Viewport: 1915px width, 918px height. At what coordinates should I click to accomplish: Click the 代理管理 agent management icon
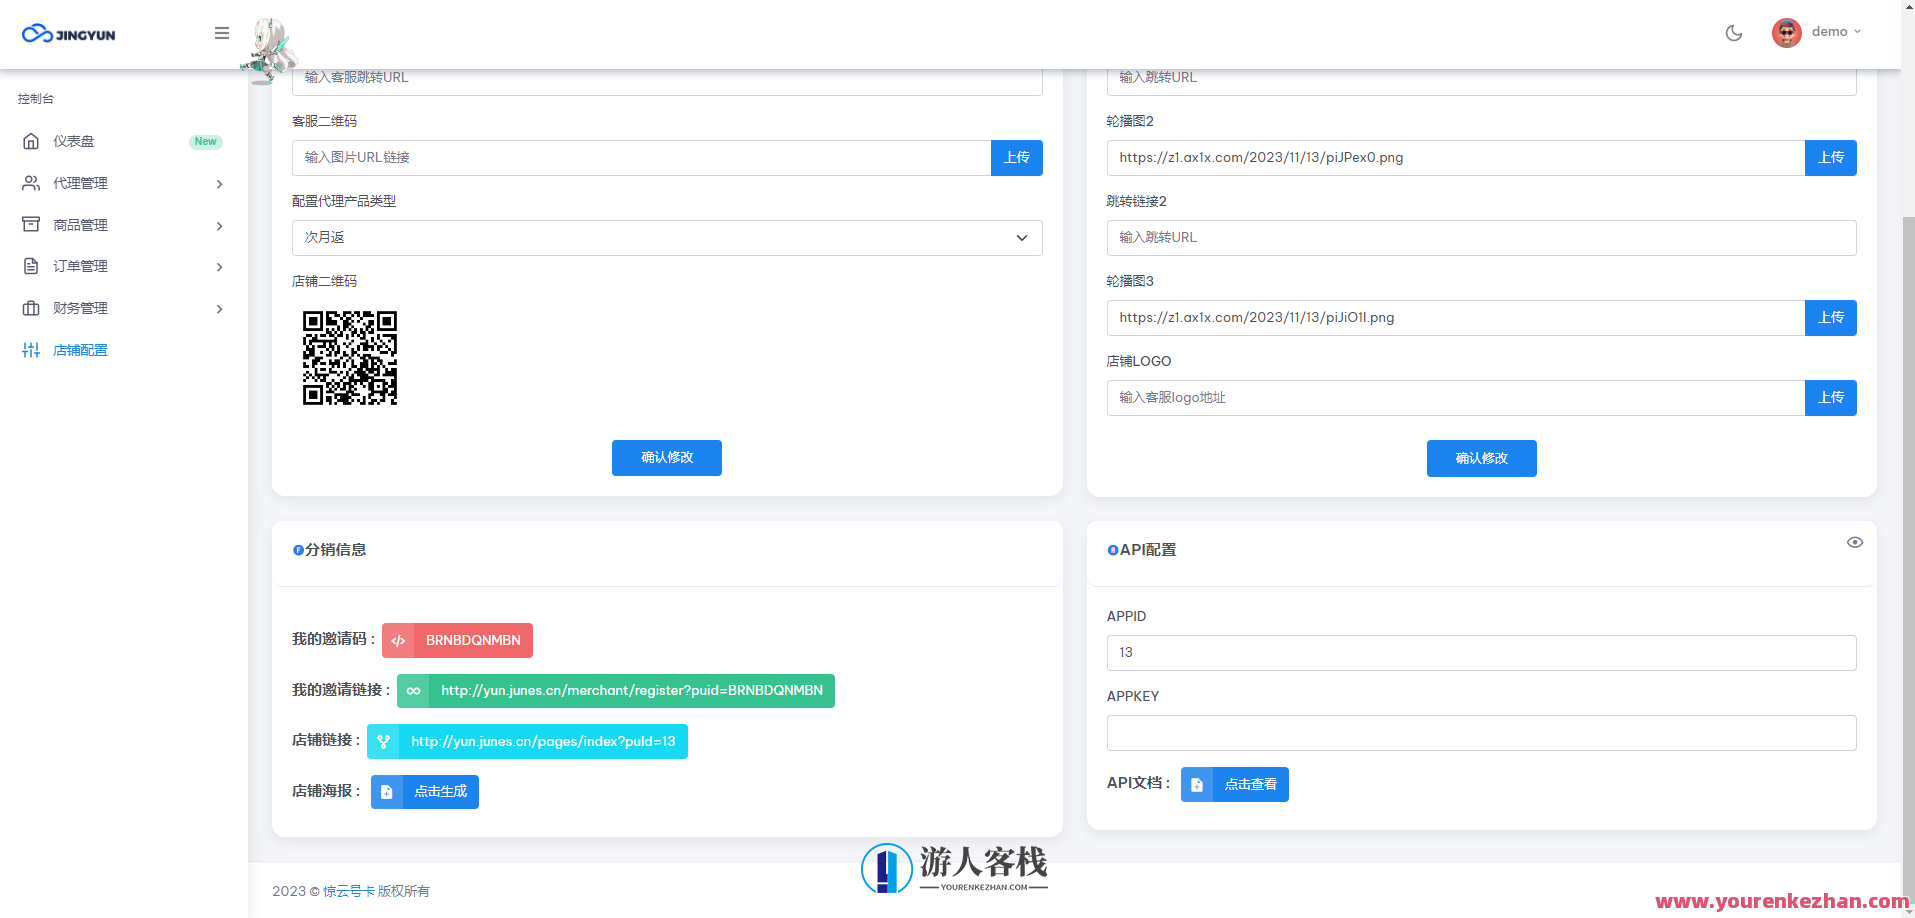[30, 183]
